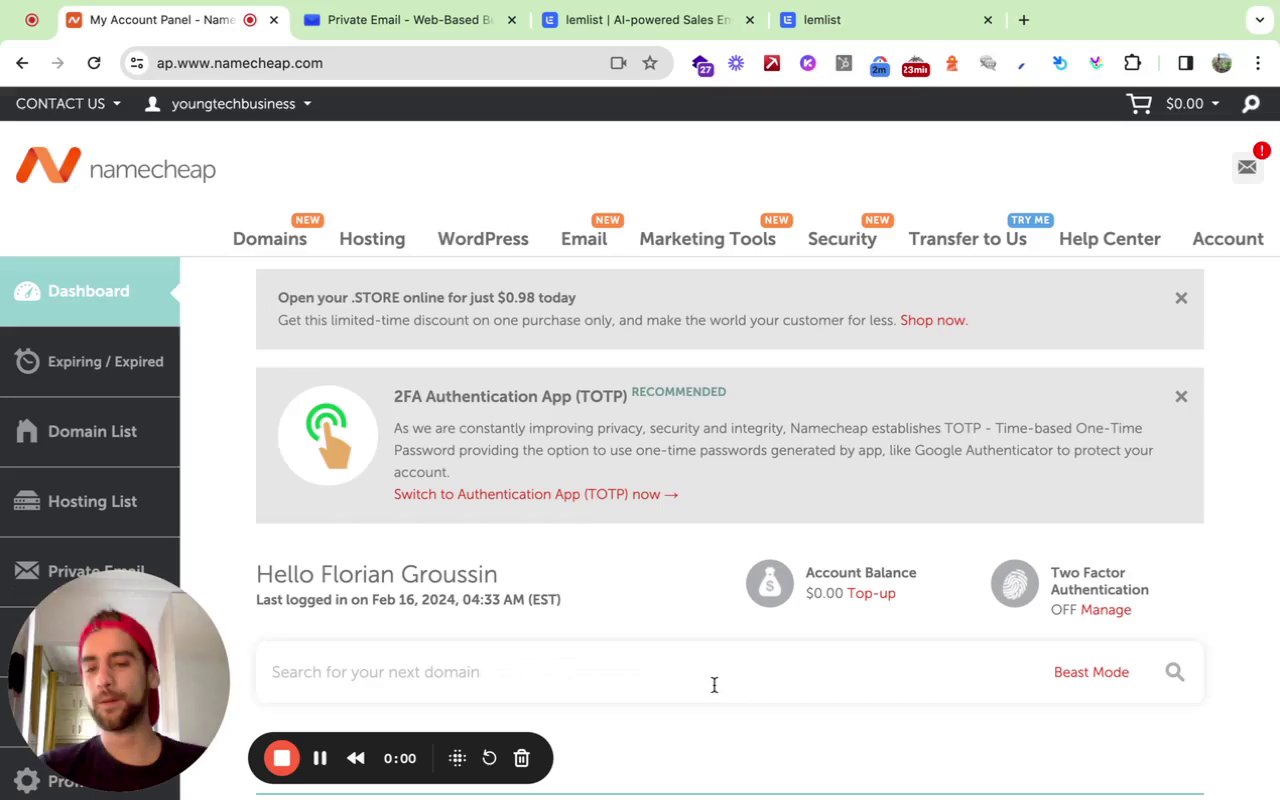Open the Marketing Tools navigation menu
Image resolution: width=1280 pixels, height=800 pixels.
708,239
